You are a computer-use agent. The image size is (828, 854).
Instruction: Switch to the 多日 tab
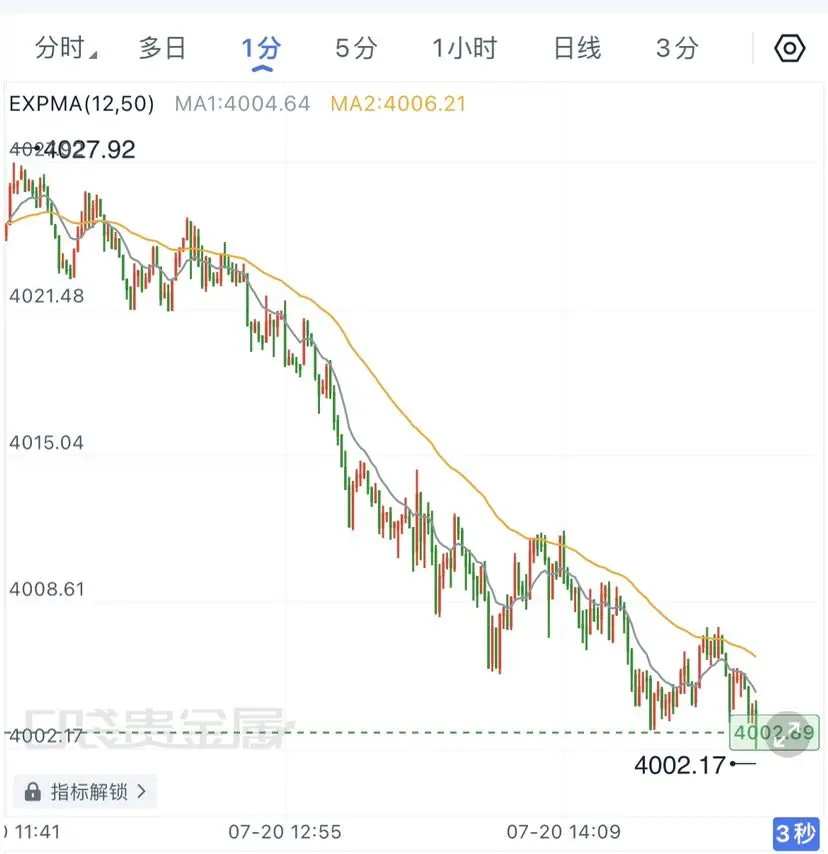tap(162, 48)
